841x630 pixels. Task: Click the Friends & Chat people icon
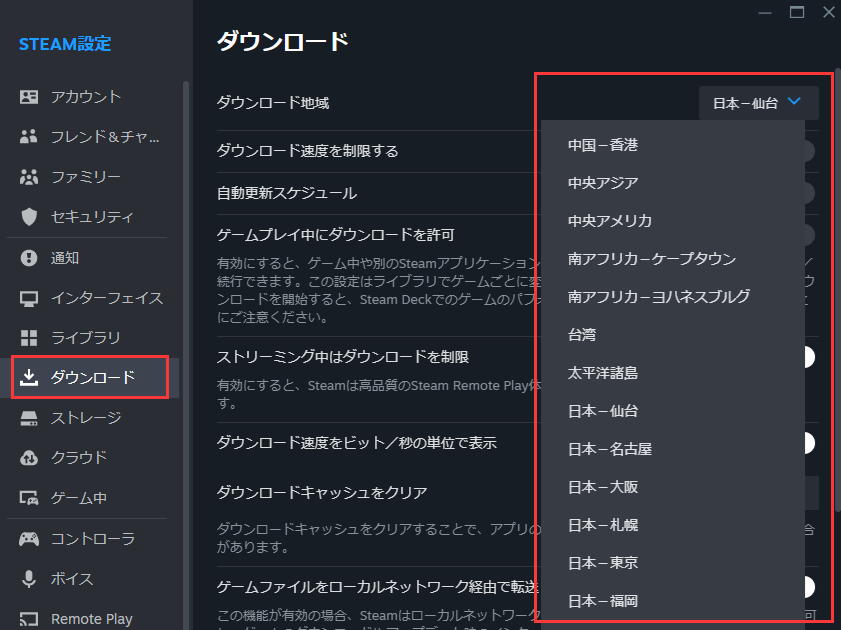point(29,137)
